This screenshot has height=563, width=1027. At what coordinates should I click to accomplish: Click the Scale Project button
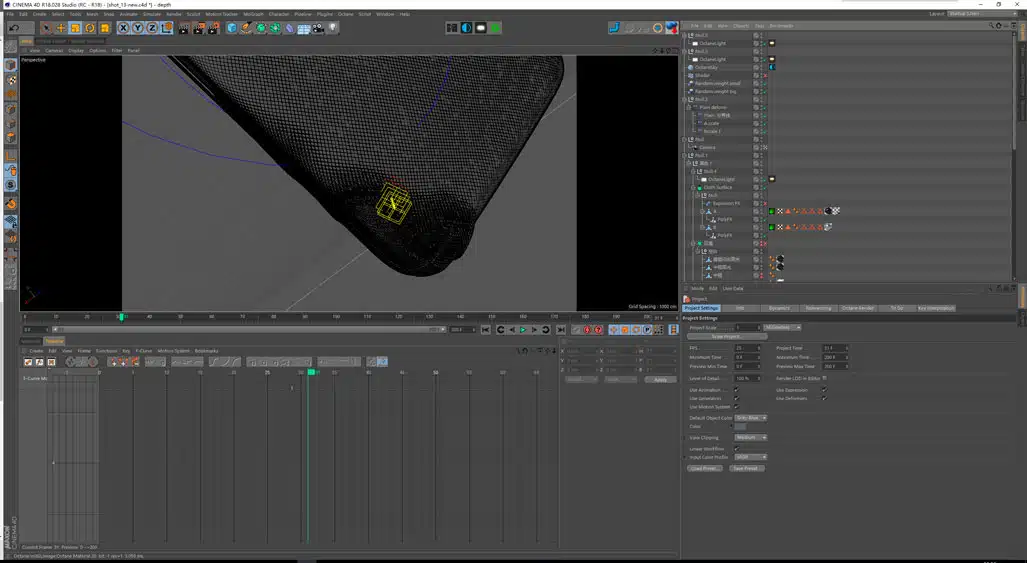coord(725,336)
